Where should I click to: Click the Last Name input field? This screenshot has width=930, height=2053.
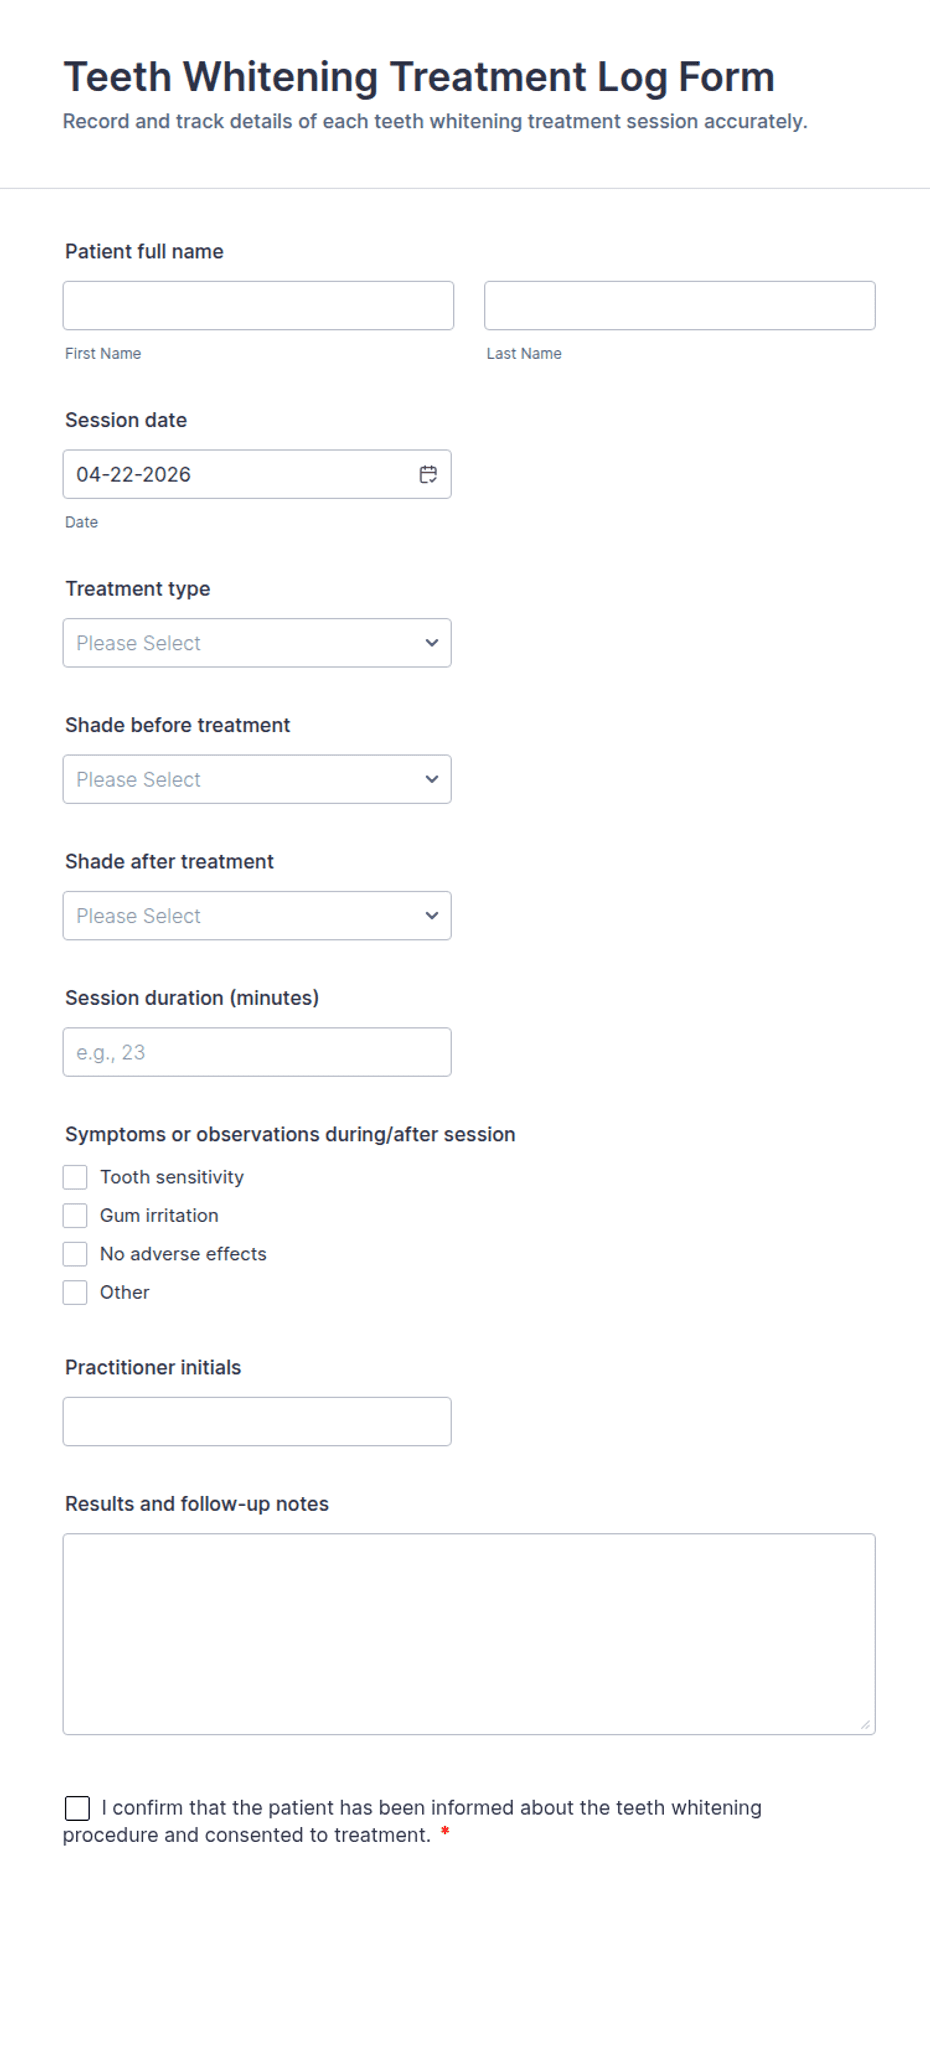coord(679,306)
